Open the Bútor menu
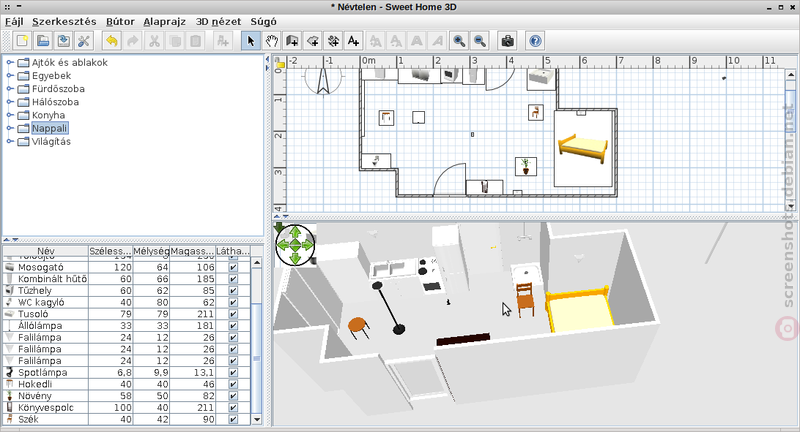The width and height of the screenshot is (800, 432). [x=120, y=21]
